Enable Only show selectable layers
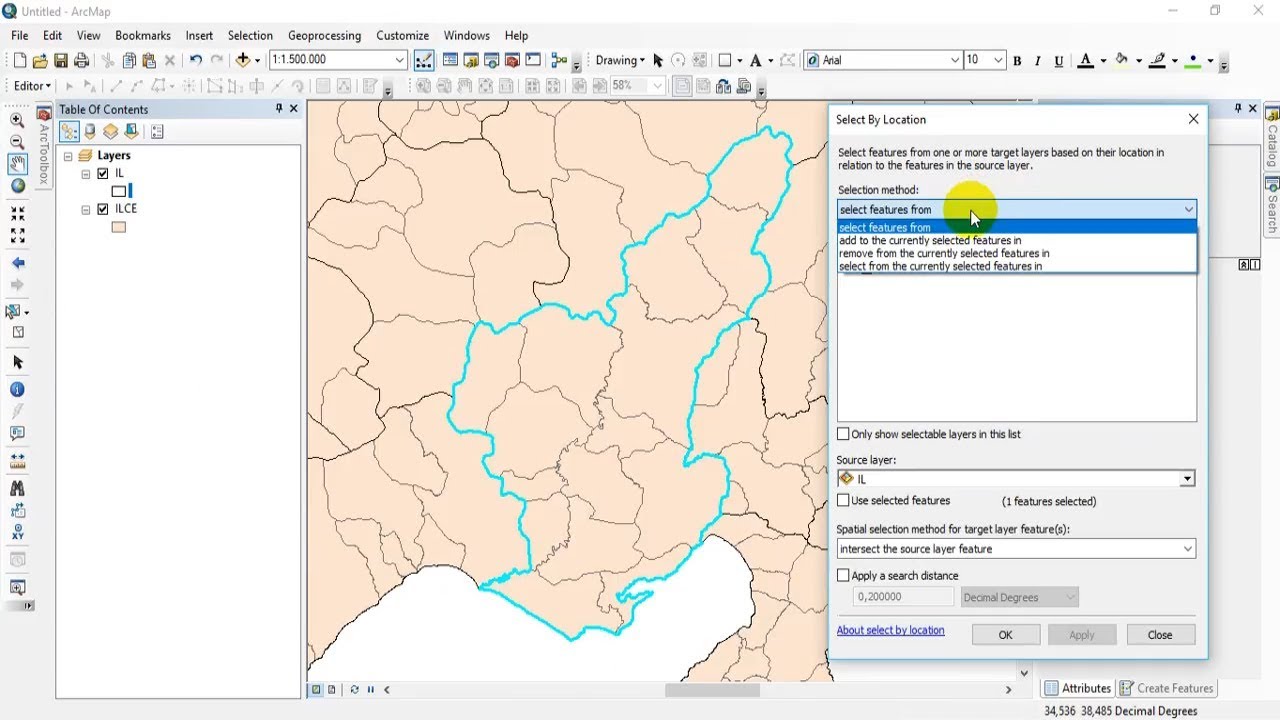1280x720 pixels. [843, 434]
